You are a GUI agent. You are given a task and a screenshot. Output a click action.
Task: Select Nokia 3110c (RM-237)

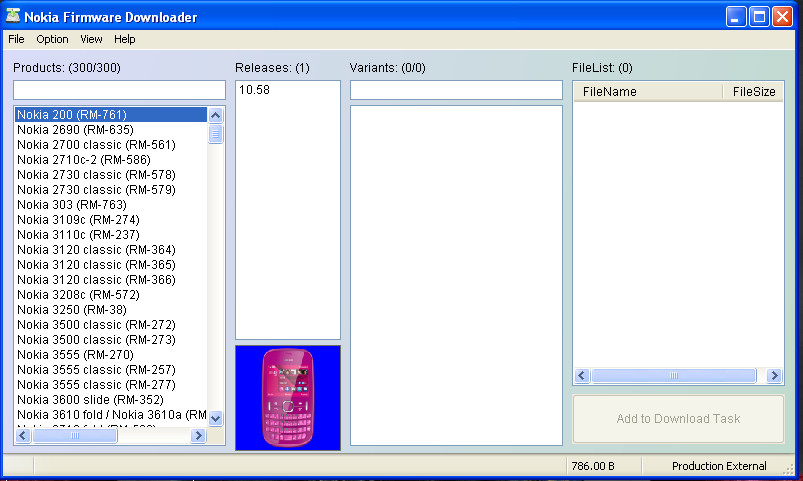click(111, 235)
